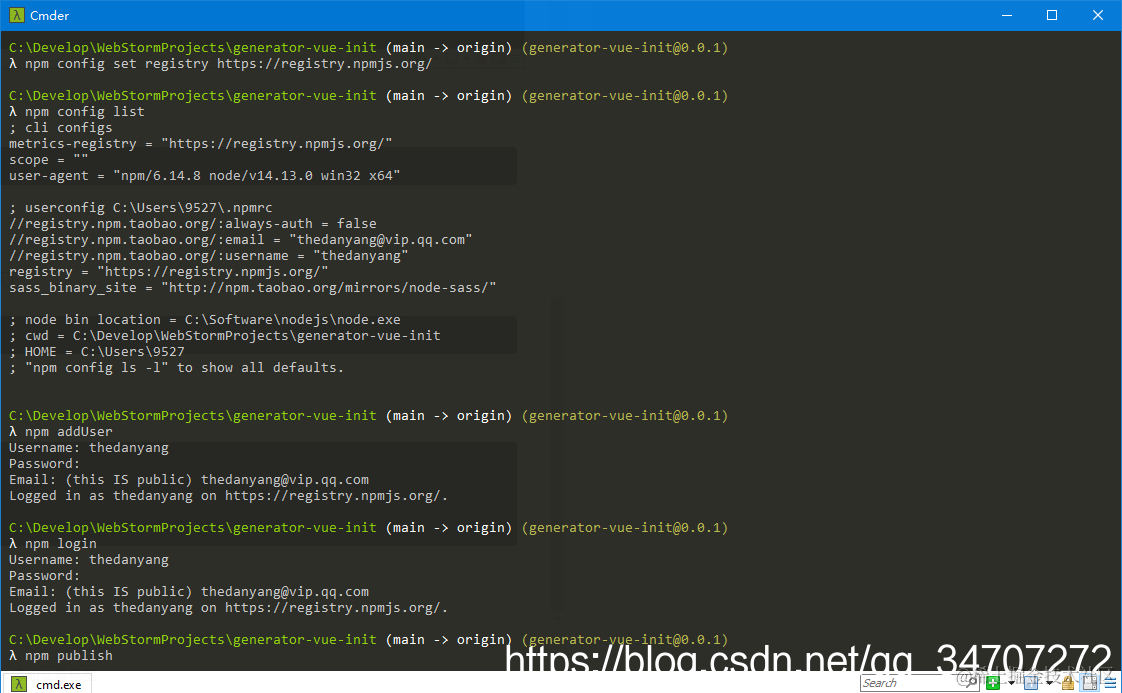Click the npm login command line
1122x693 pixels.
pyautogui.click(x=53, y=544)
